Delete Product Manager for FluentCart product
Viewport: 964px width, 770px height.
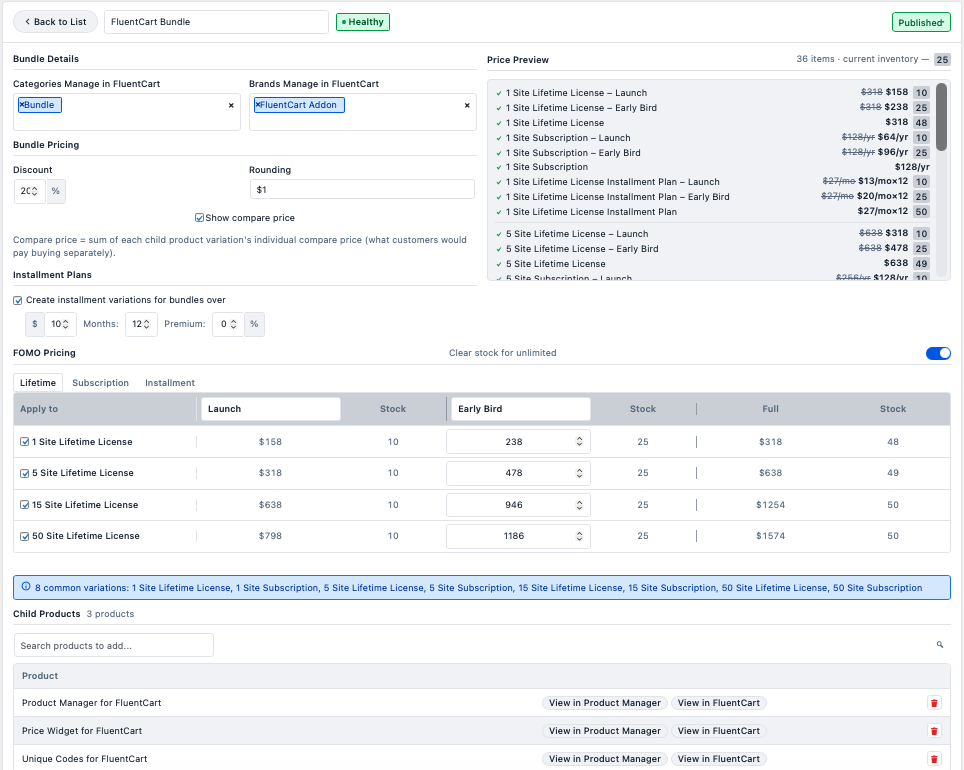pos(934,703)
